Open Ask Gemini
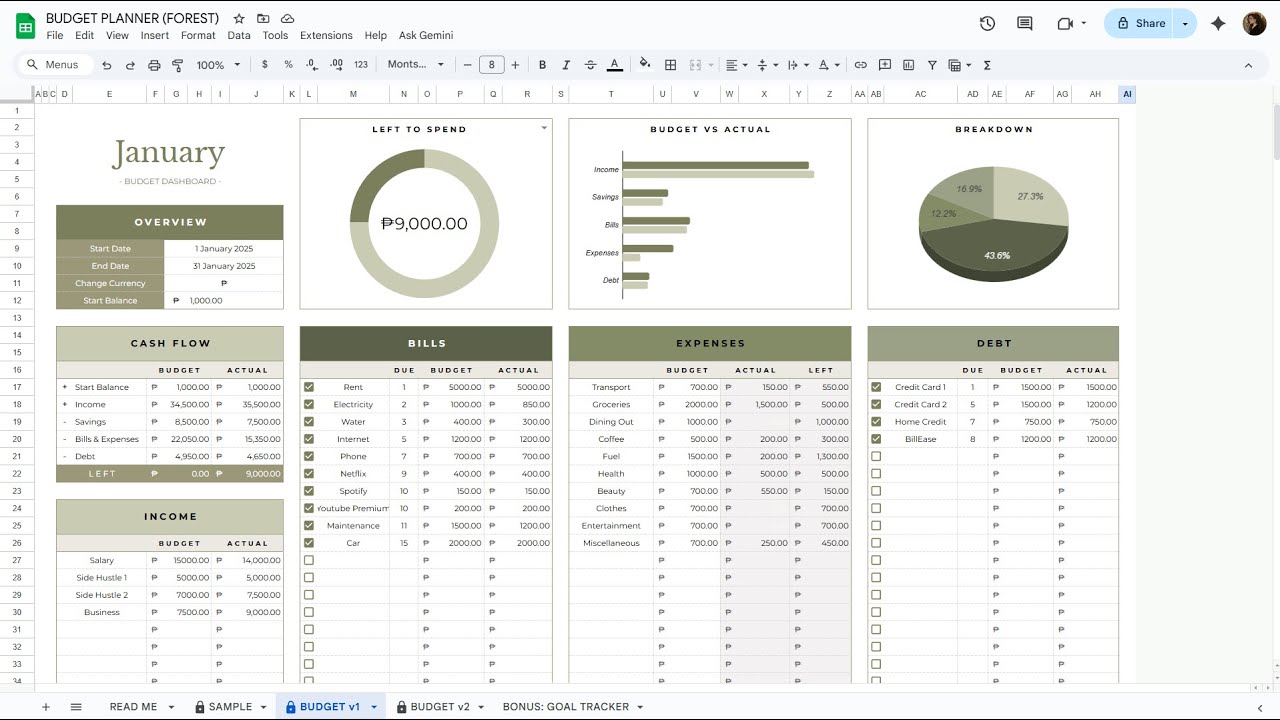The image size is (1280, 720). 426,35
